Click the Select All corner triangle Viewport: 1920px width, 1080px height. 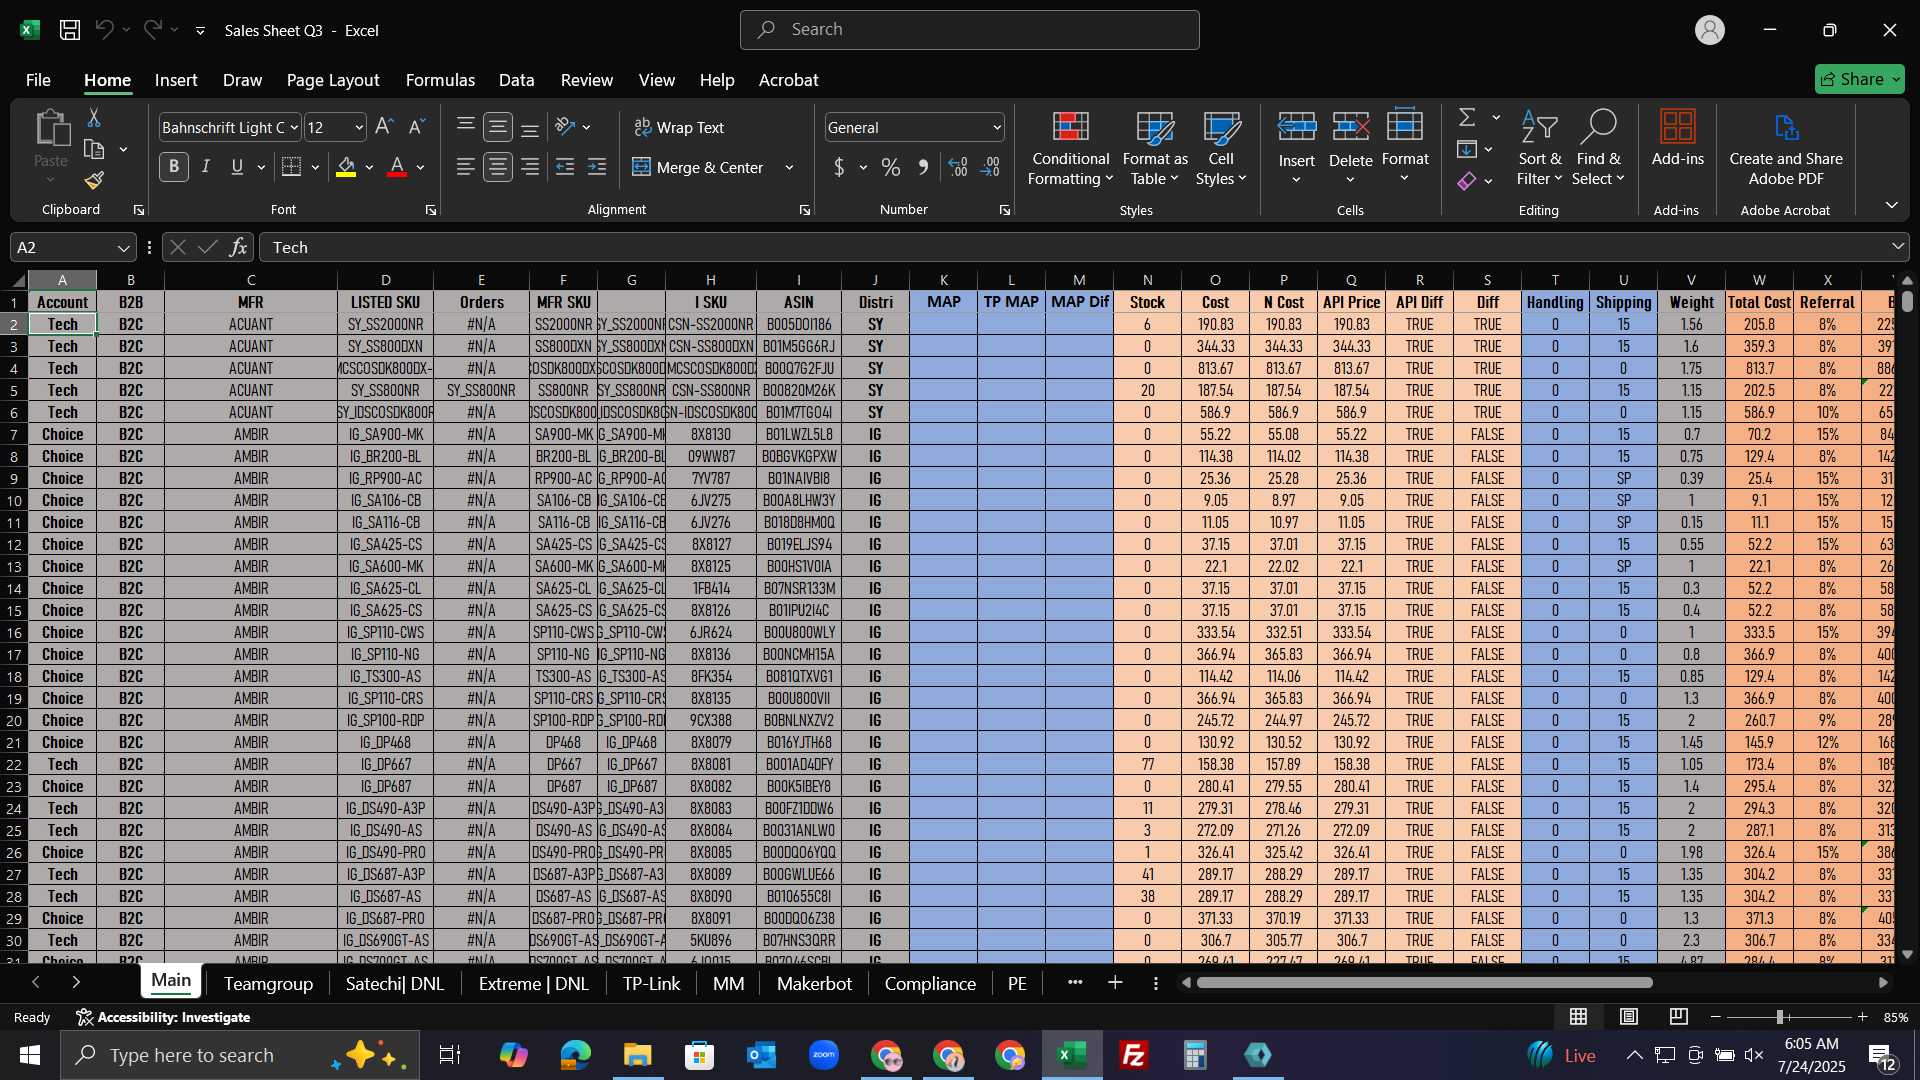point(17,280)
